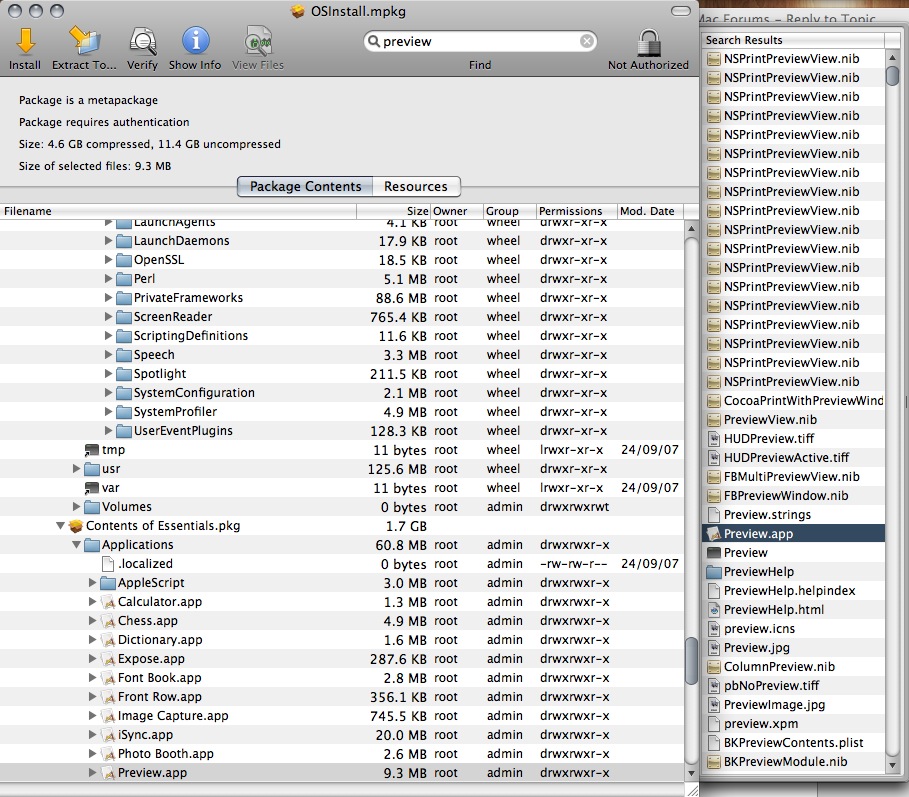Select the Package Contents tab
Screen dimensions: 909x797
(306, 187)
